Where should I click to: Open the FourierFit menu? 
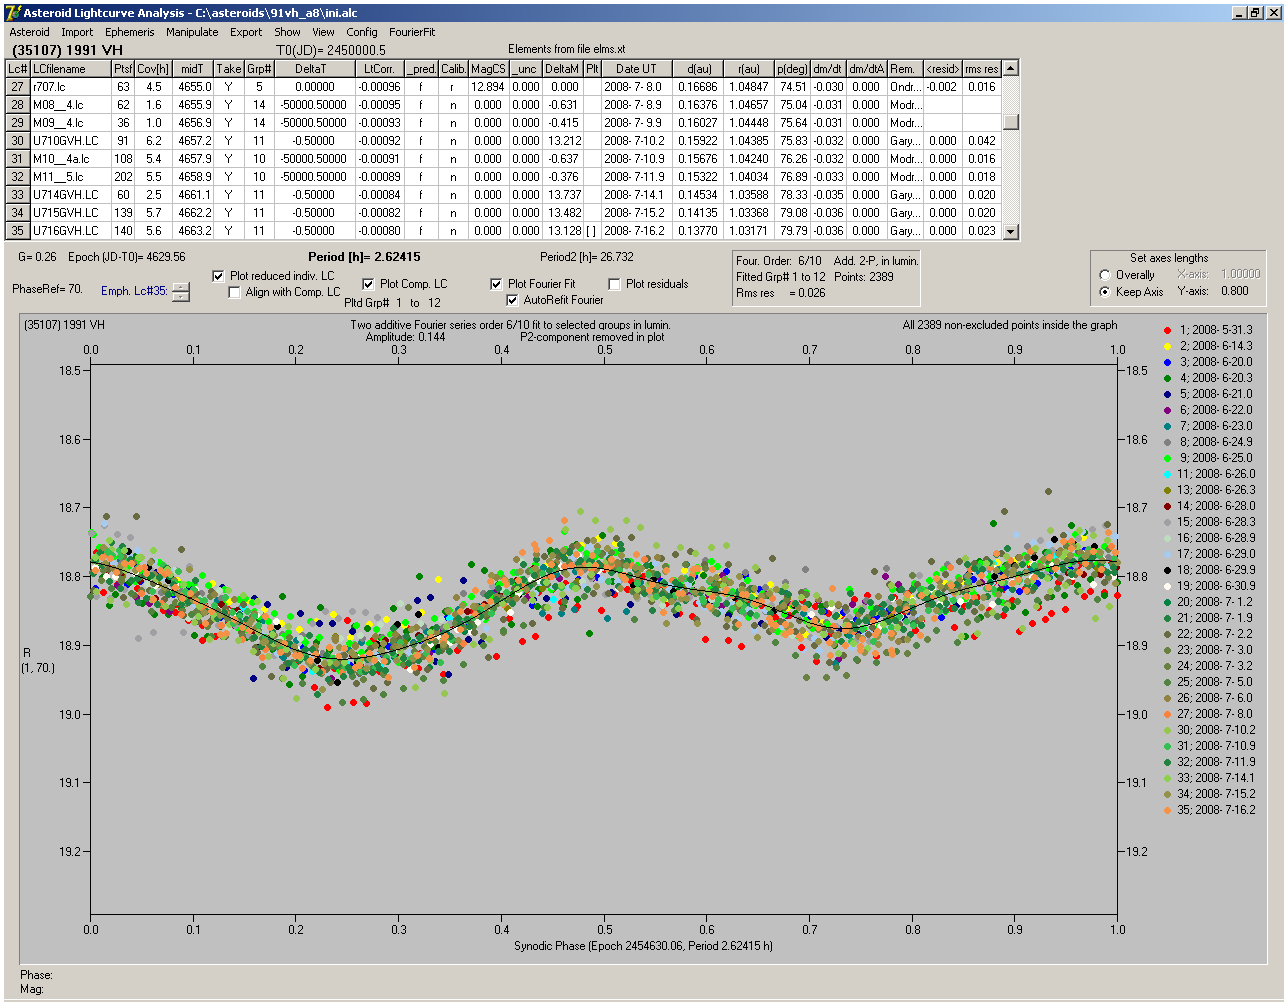pyautogui.click(x=412, y=32)
